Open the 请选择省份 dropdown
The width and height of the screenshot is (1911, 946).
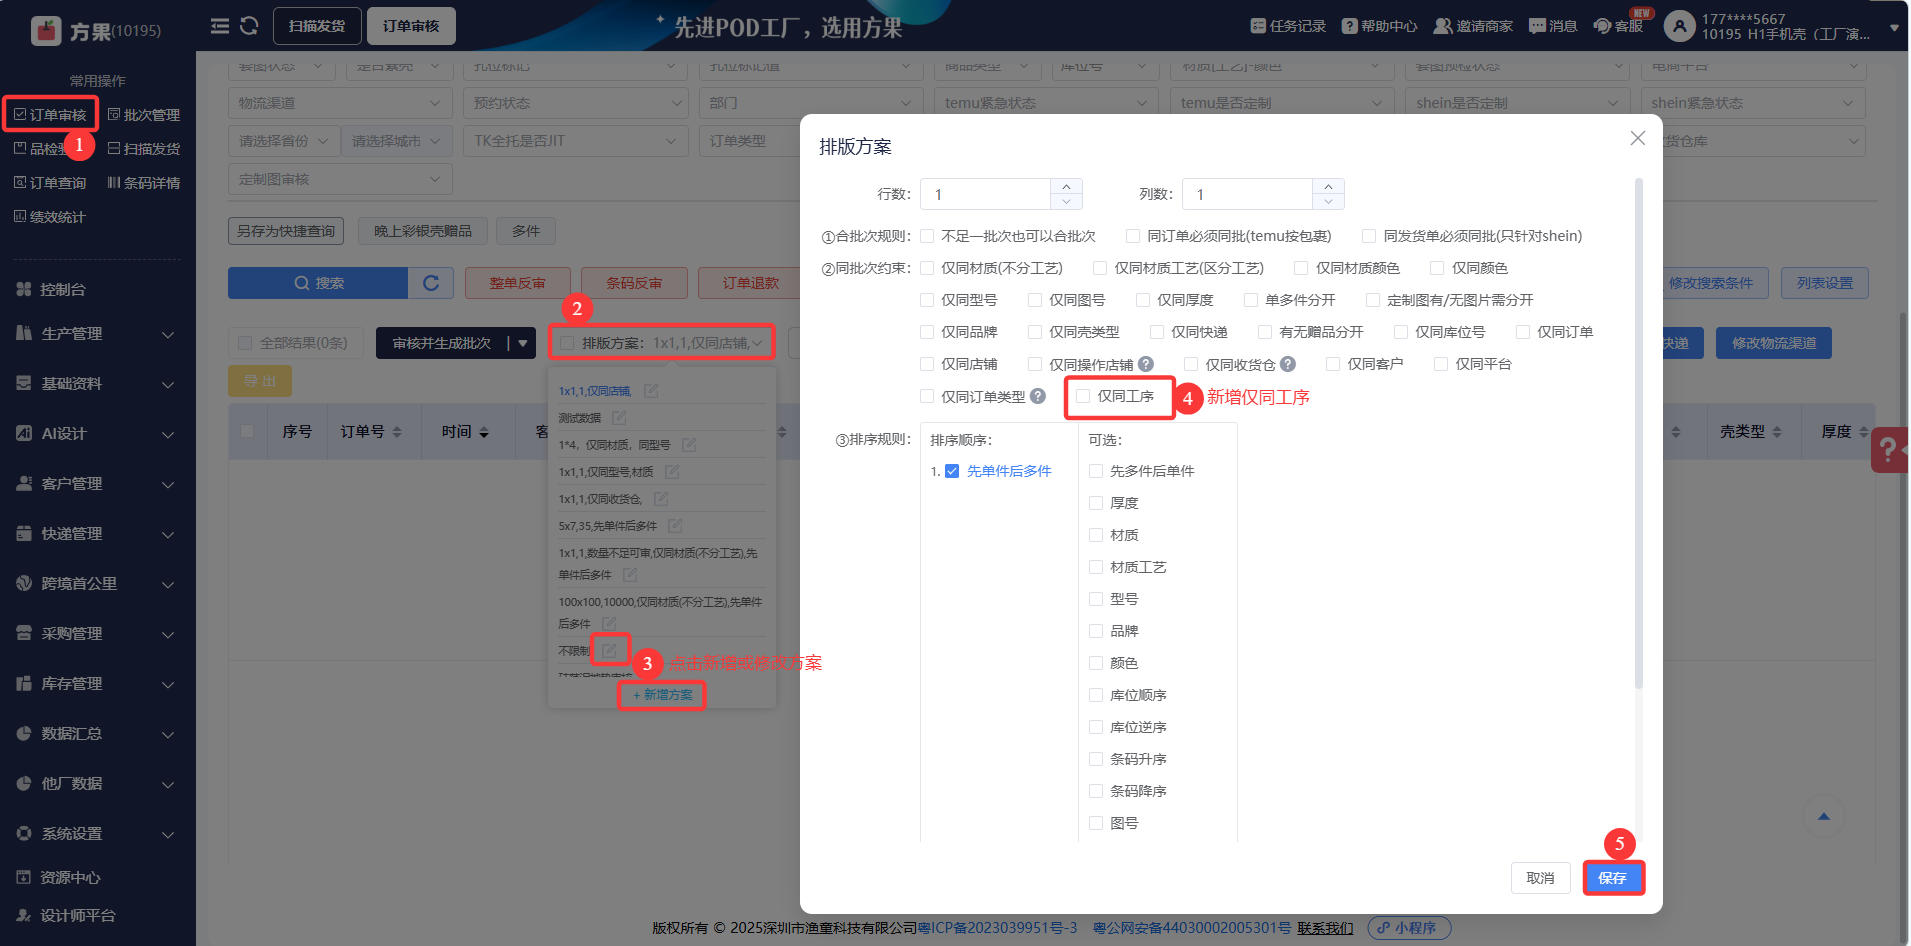284,141
